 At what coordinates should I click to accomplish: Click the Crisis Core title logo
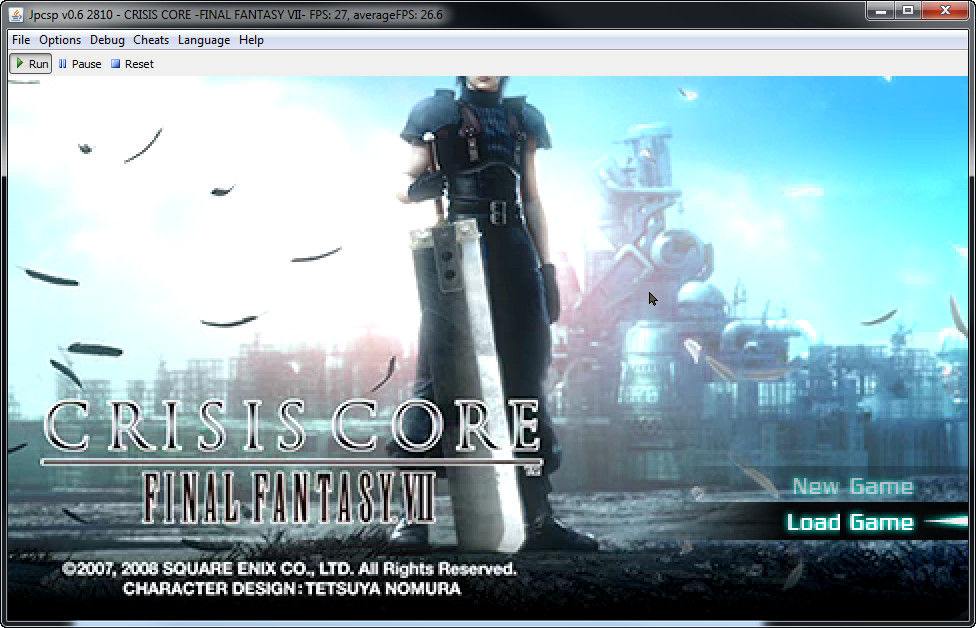point(292,426)
